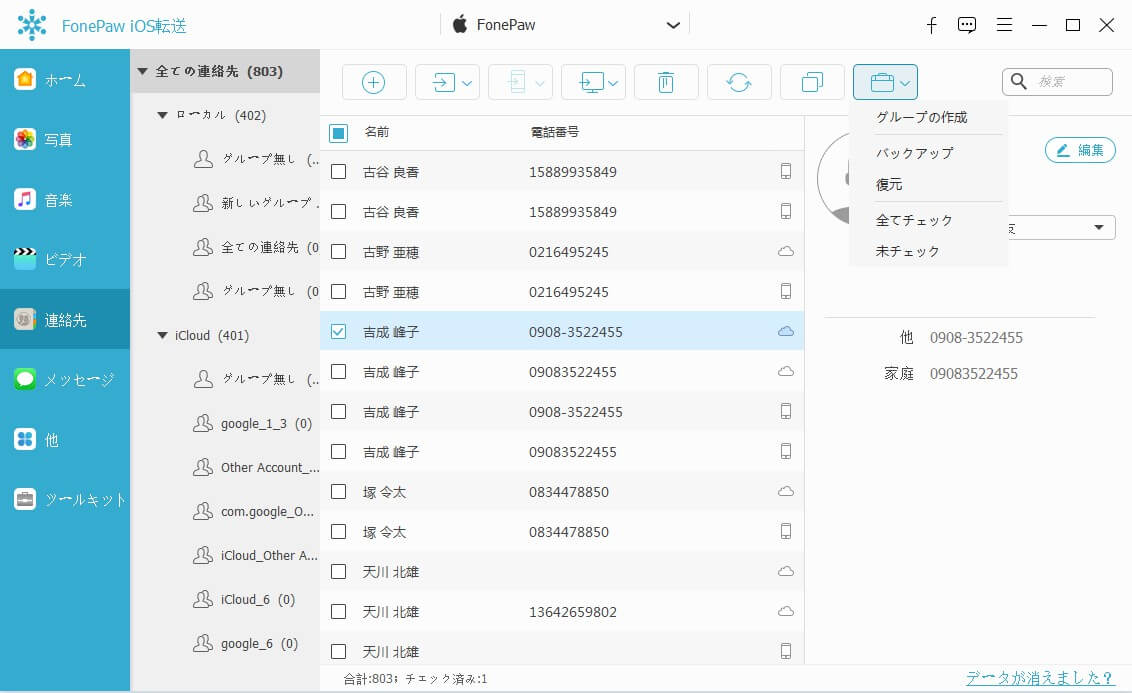Check the last 天川 北雄 row checkbox
The image size is (1132, 693).
(339, 651)
